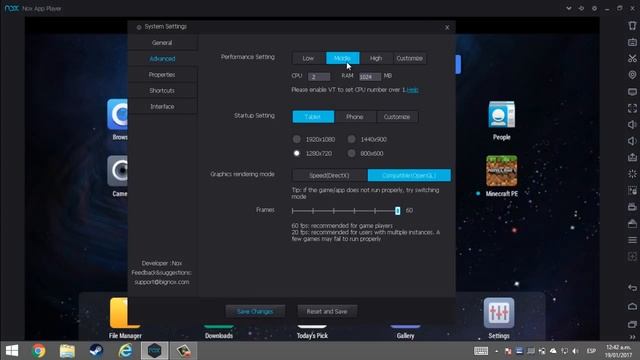Click the Android home sidebar icon

[632, 306]
